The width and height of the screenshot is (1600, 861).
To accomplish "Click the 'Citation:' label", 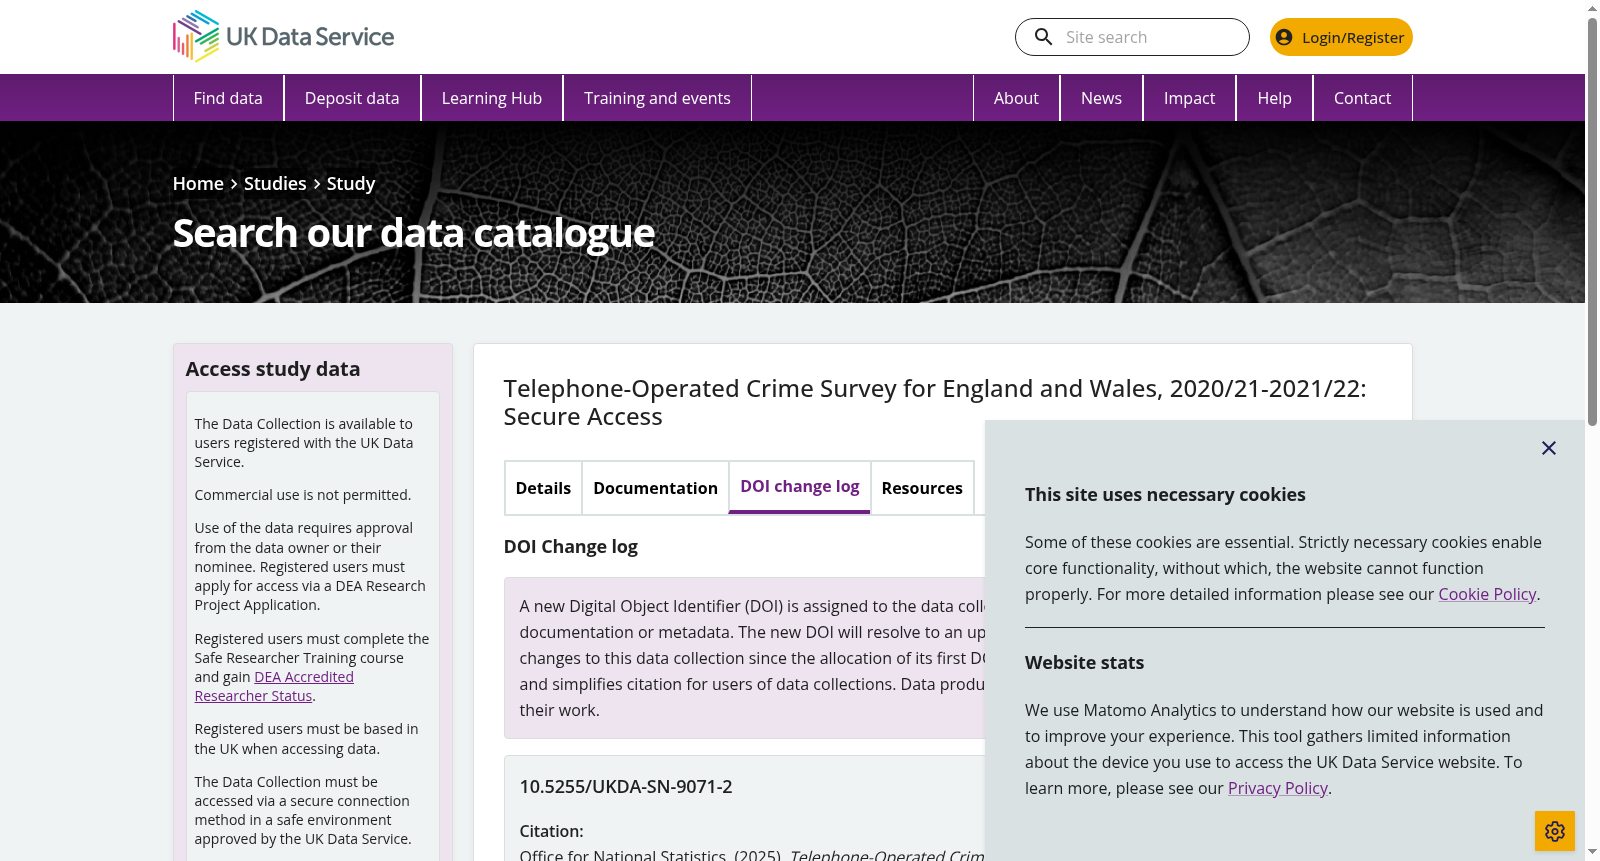I will click(x=552, y=831).
